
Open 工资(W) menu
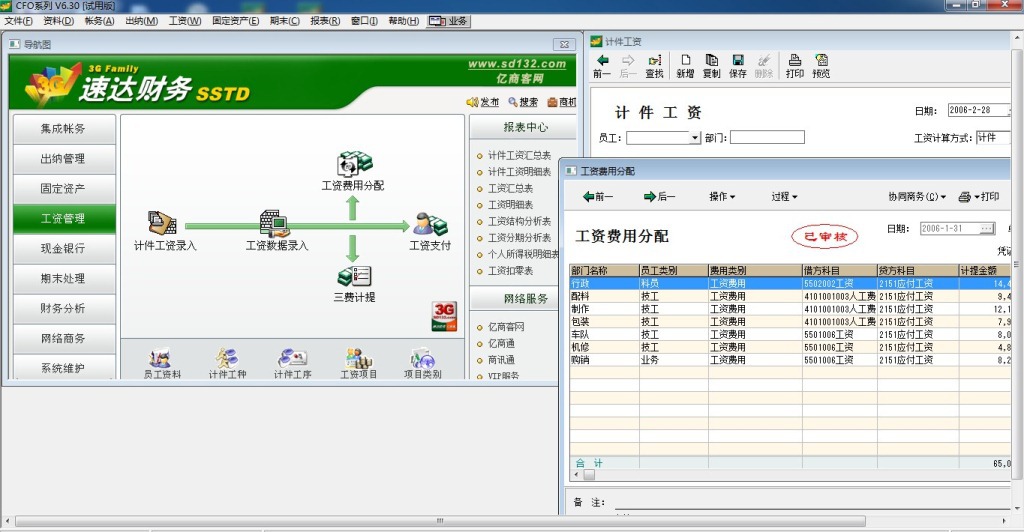click(x=185, y=21)
